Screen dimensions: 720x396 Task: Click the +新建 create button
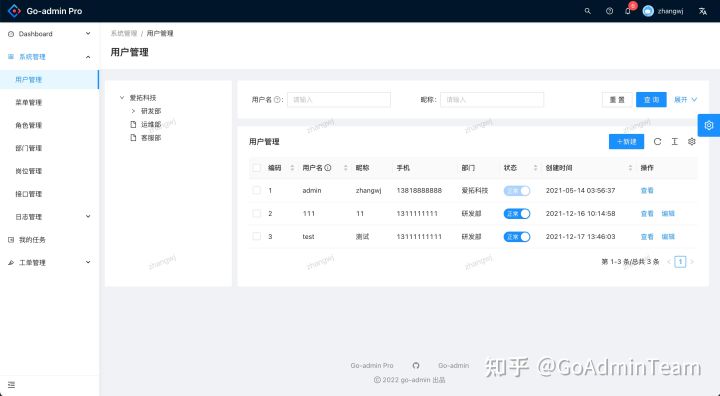point(626,141)
